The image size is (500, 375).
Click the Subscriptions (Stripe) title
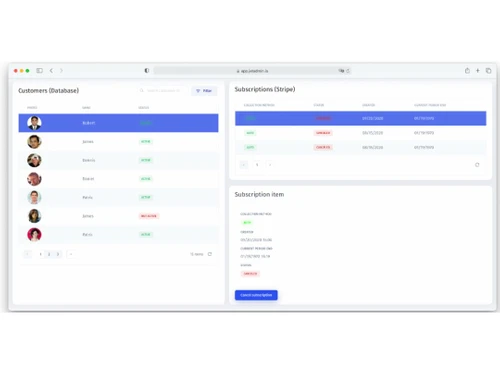click(265, 89)
